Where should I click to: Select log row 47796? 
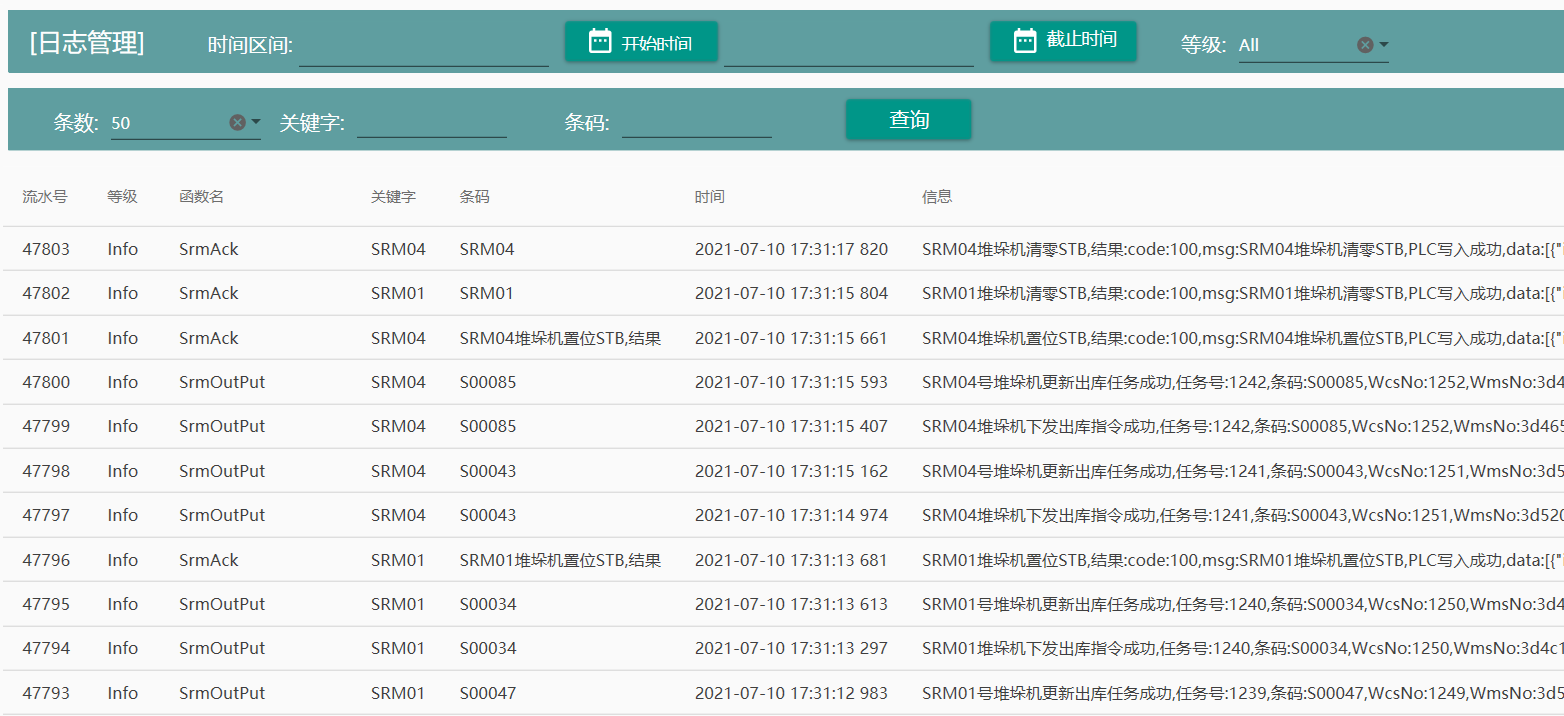pyautogui.click(x=782, y=560)
